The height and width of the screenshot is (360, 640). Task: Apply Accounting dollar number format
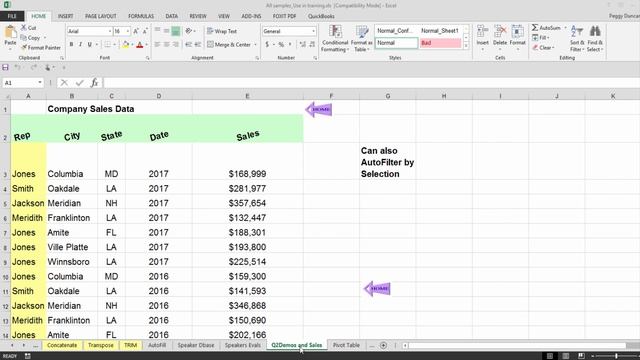267,44
